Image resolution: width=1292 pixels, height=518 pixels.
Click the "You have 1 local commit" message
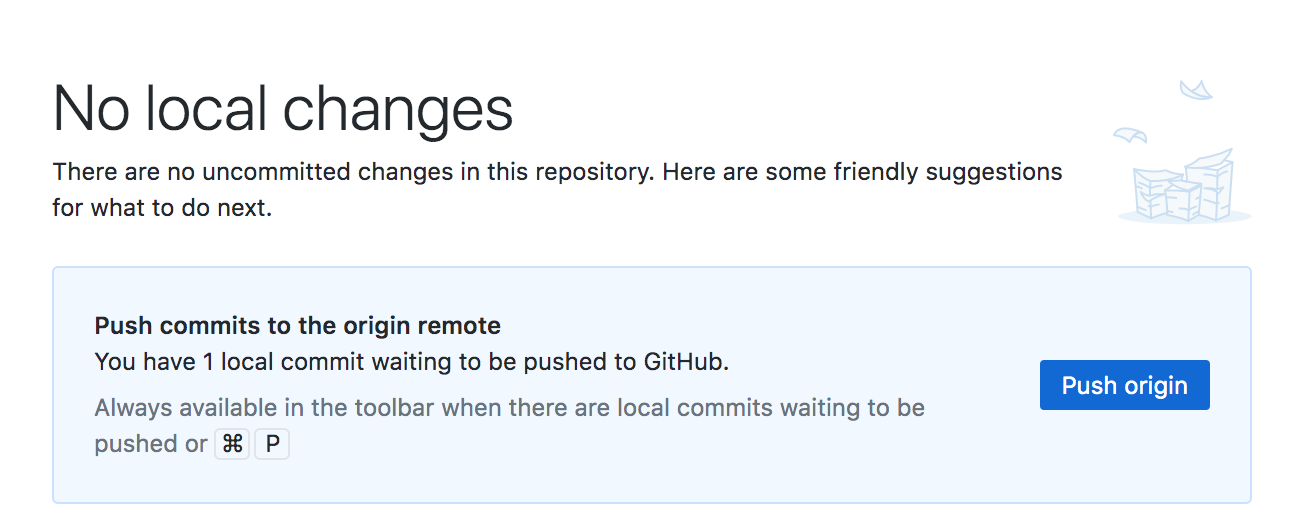tap(411, 362)
